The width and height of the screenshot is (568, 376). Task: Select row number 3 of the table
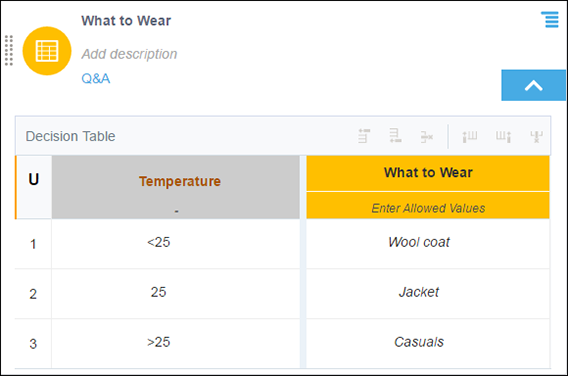coord(33,344)
